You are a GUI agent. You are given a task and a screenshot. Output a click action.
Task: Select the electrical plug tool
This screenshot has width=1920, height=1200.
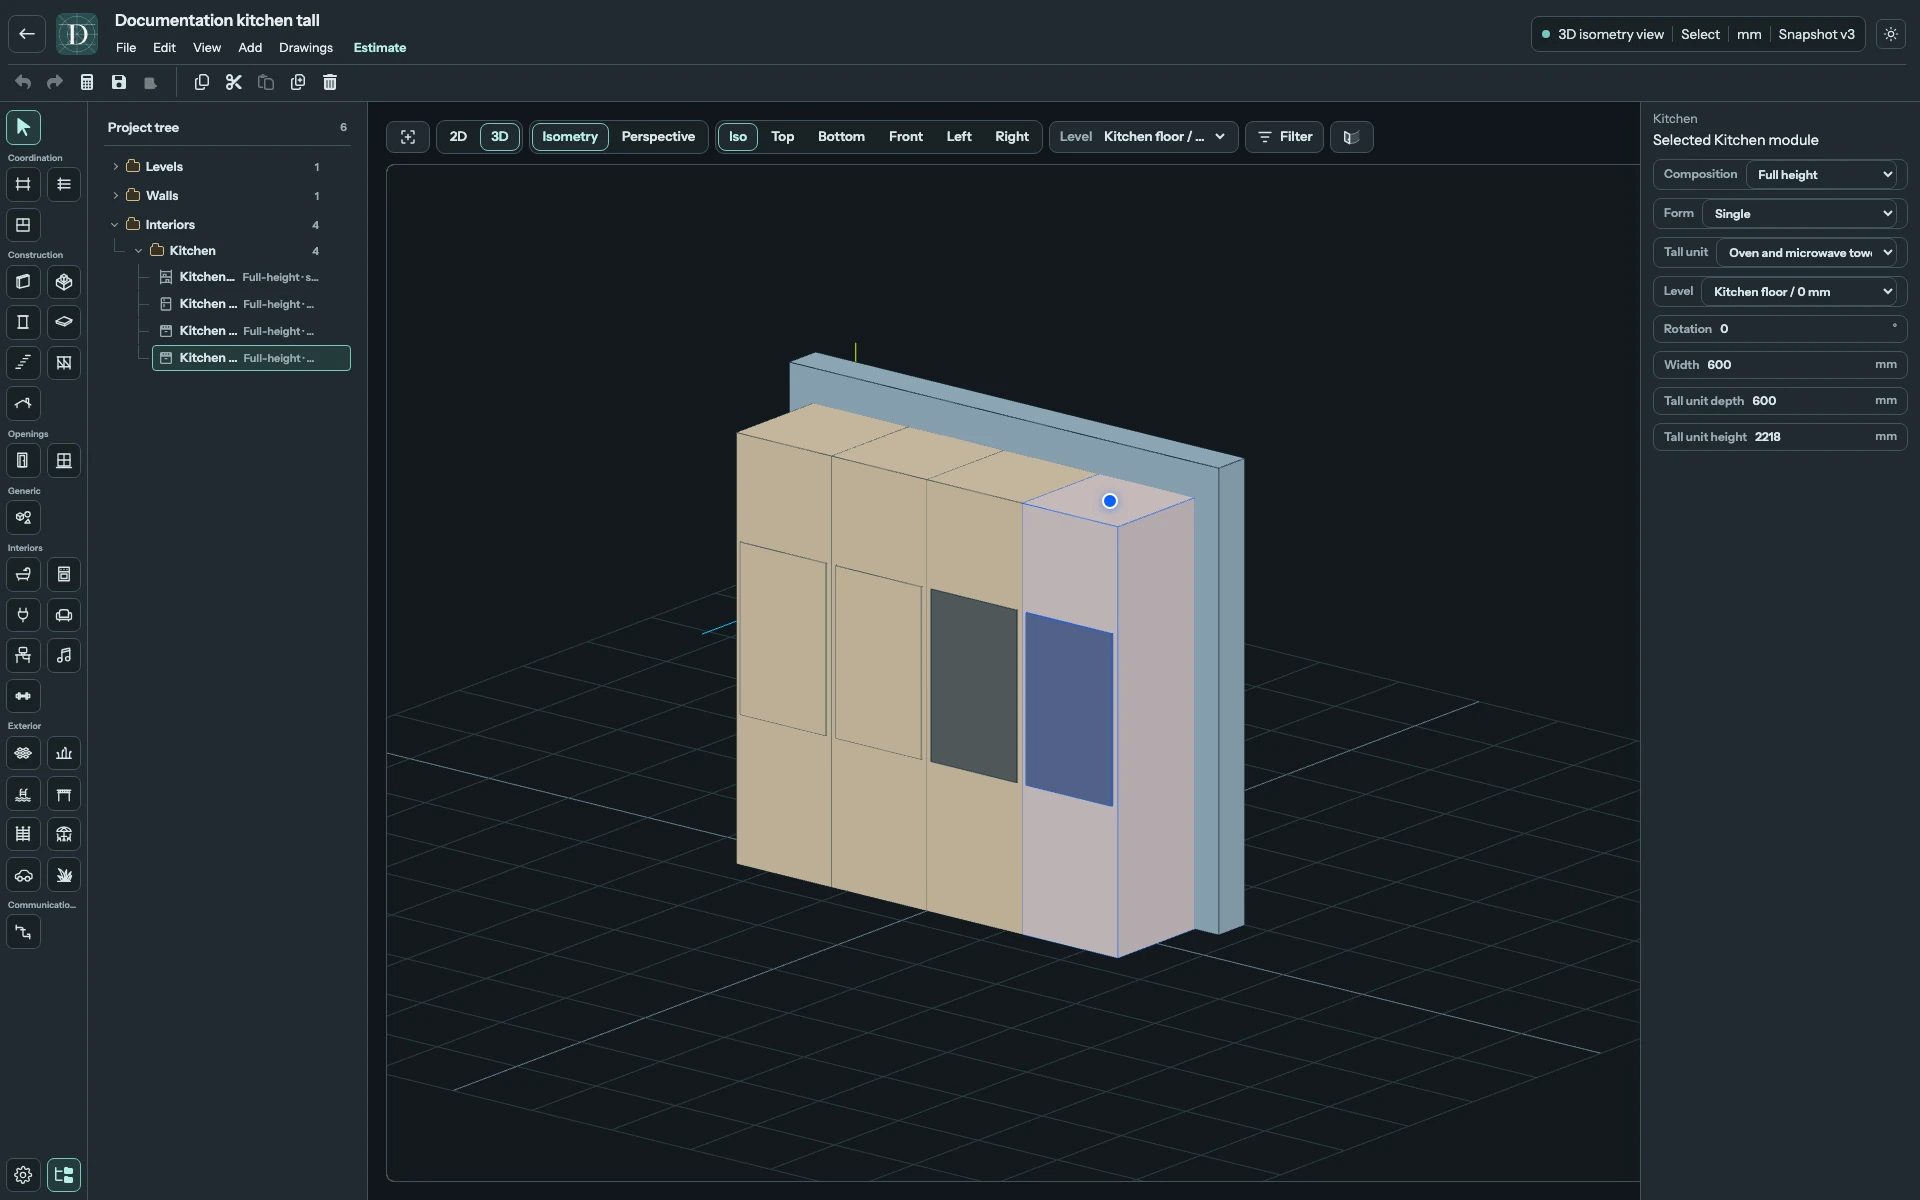(23, 615)
